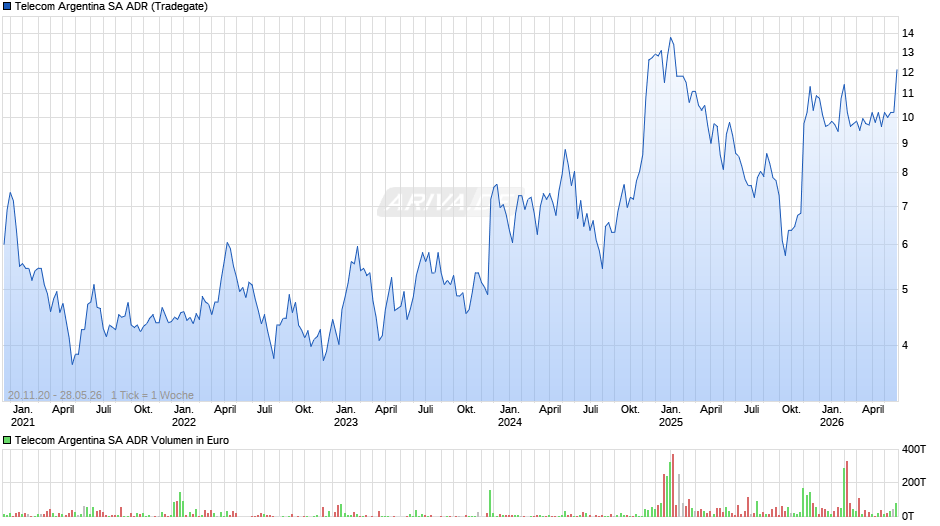Click the price axis label 6

(x=905, y=245)
